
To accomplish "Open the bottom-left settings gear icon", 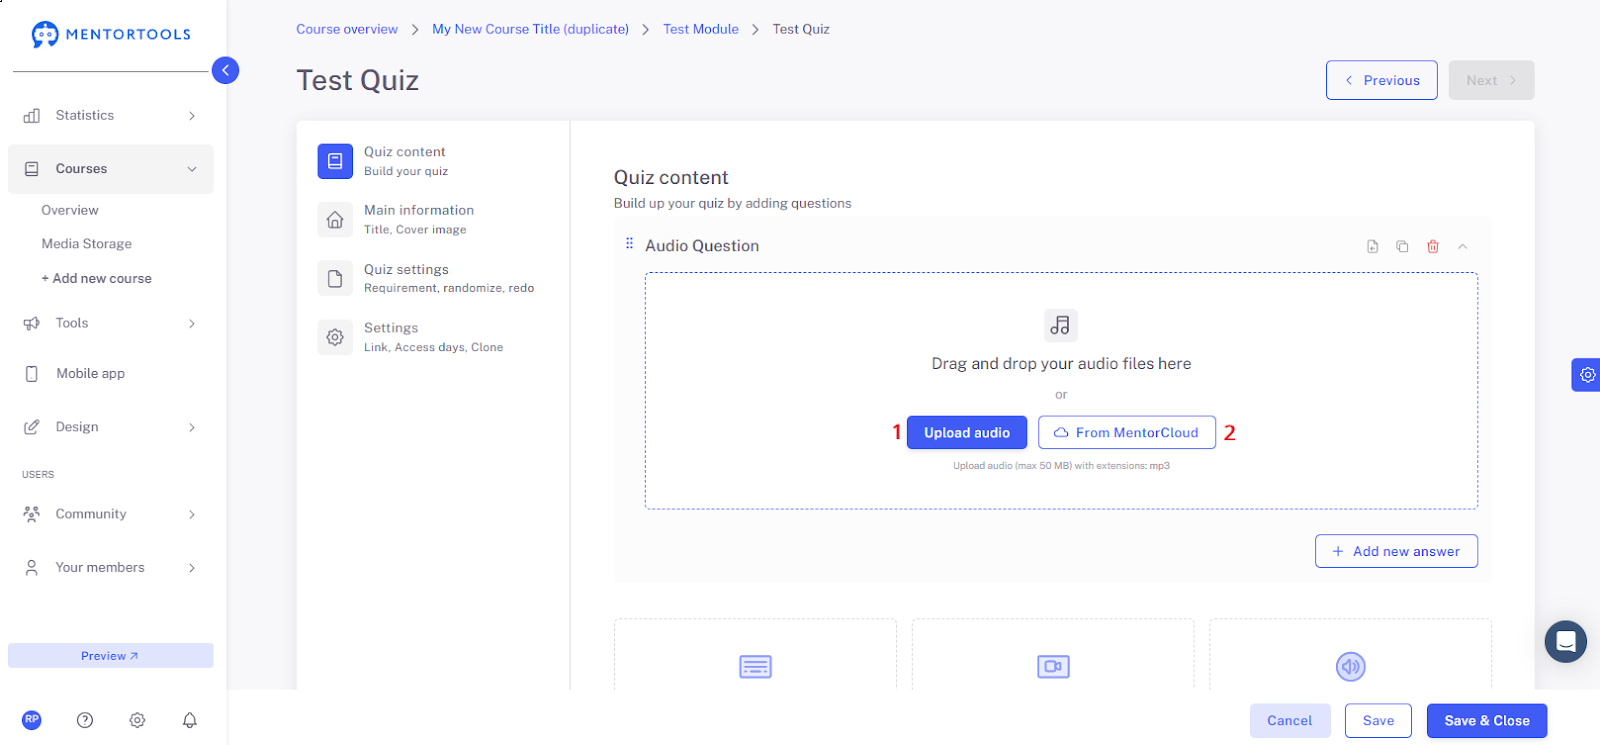I will [138, 720].
